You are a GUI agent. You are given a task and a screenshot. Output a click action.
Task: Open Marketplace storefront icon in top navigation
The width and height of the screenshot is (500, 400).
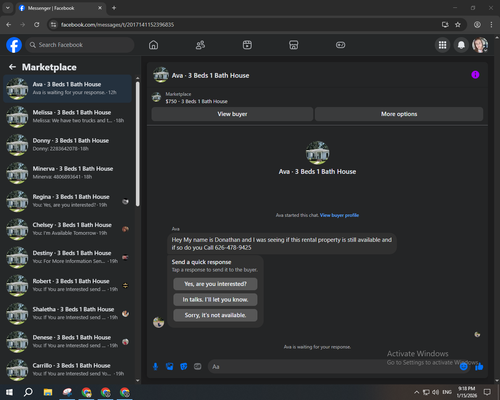[x=294, y=45]
